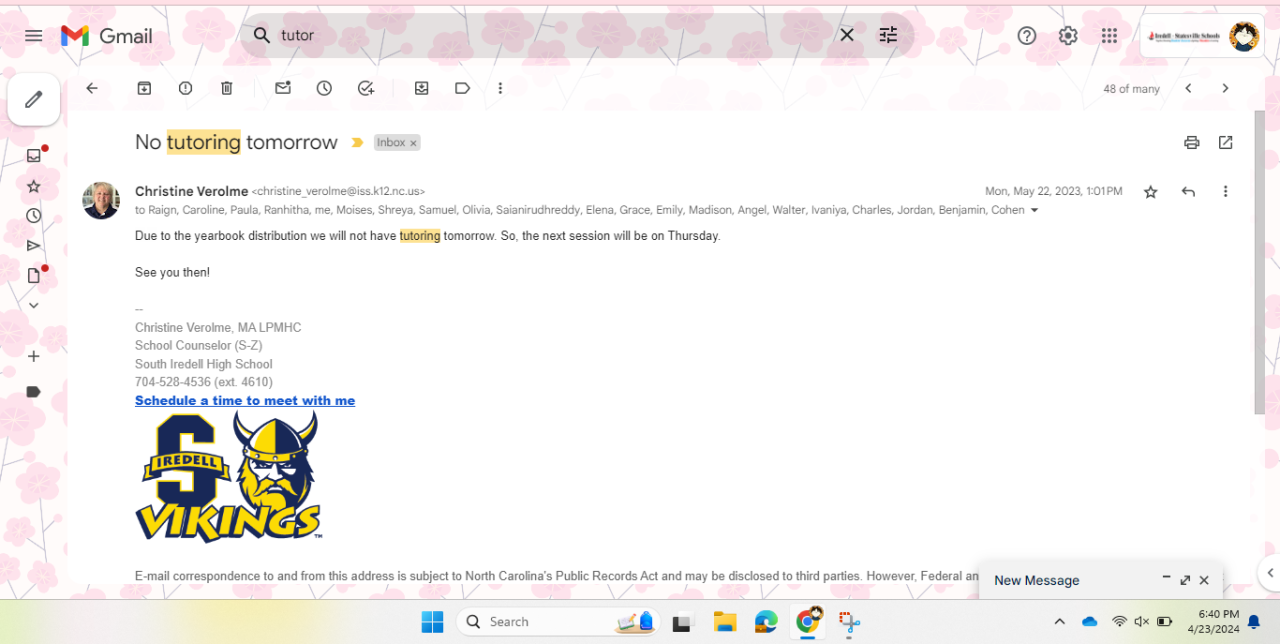This screenshot has height=644, width=1280.
Task: Open Microsoft Edge from taskbar
Action: (766, 622)
